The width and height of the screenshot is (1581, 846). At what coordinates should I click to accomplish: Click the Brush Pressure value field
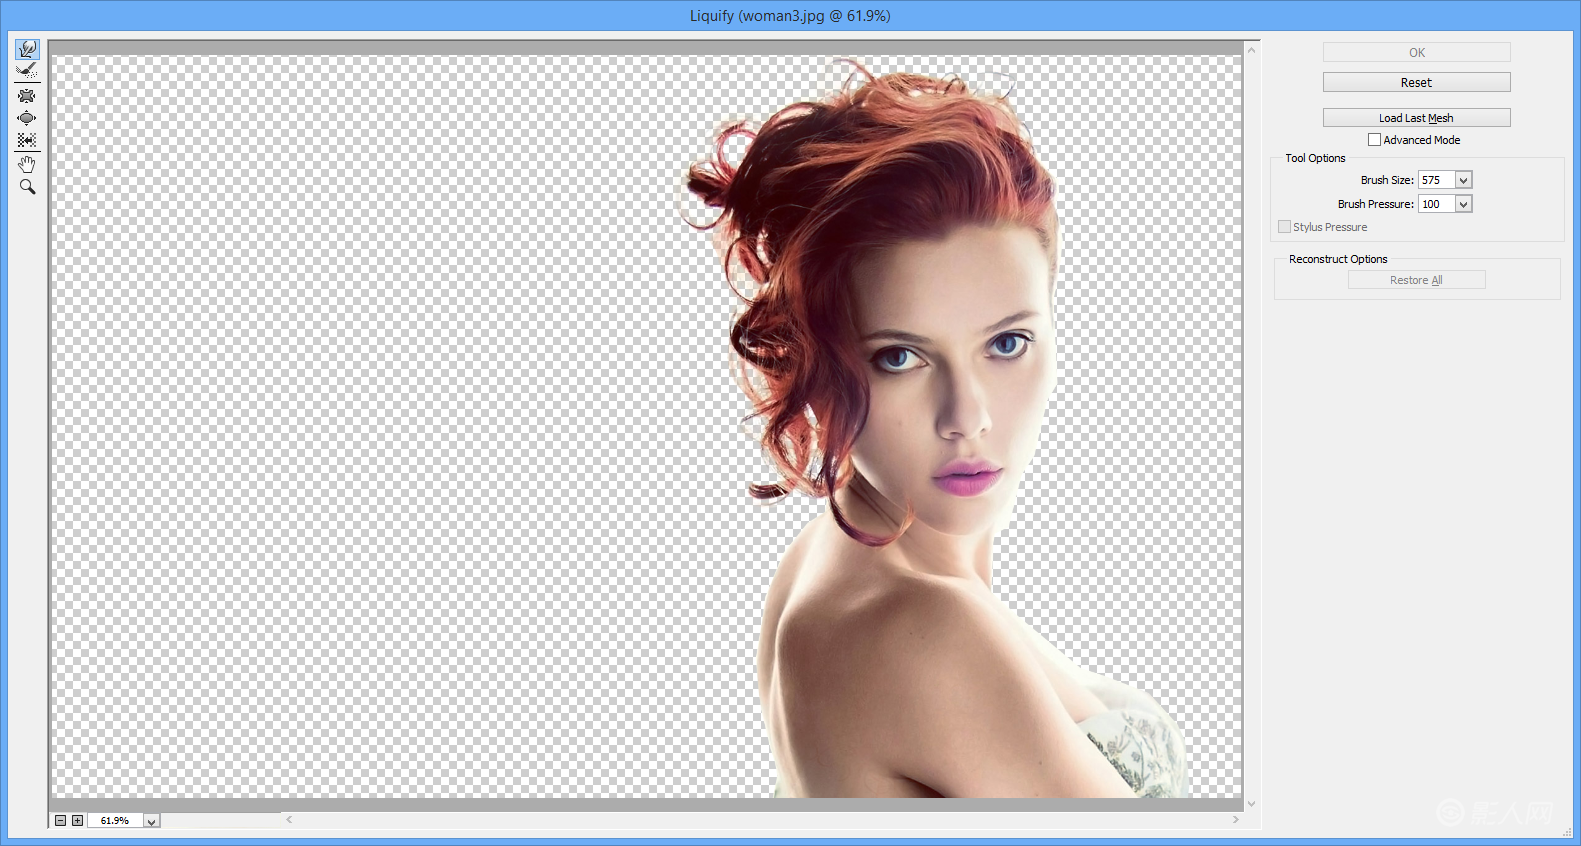[x=1436, y=204]
